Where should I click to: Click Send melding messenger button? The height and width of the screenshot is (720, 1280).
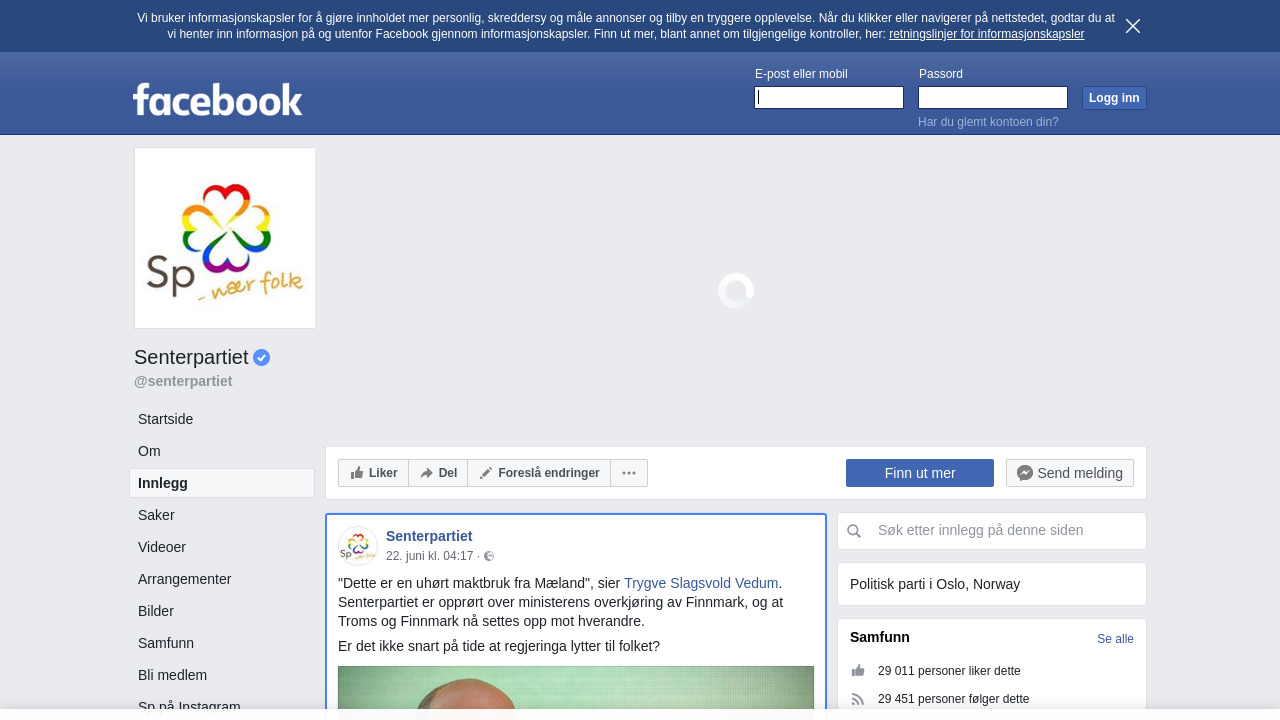tap(1070, 473)
